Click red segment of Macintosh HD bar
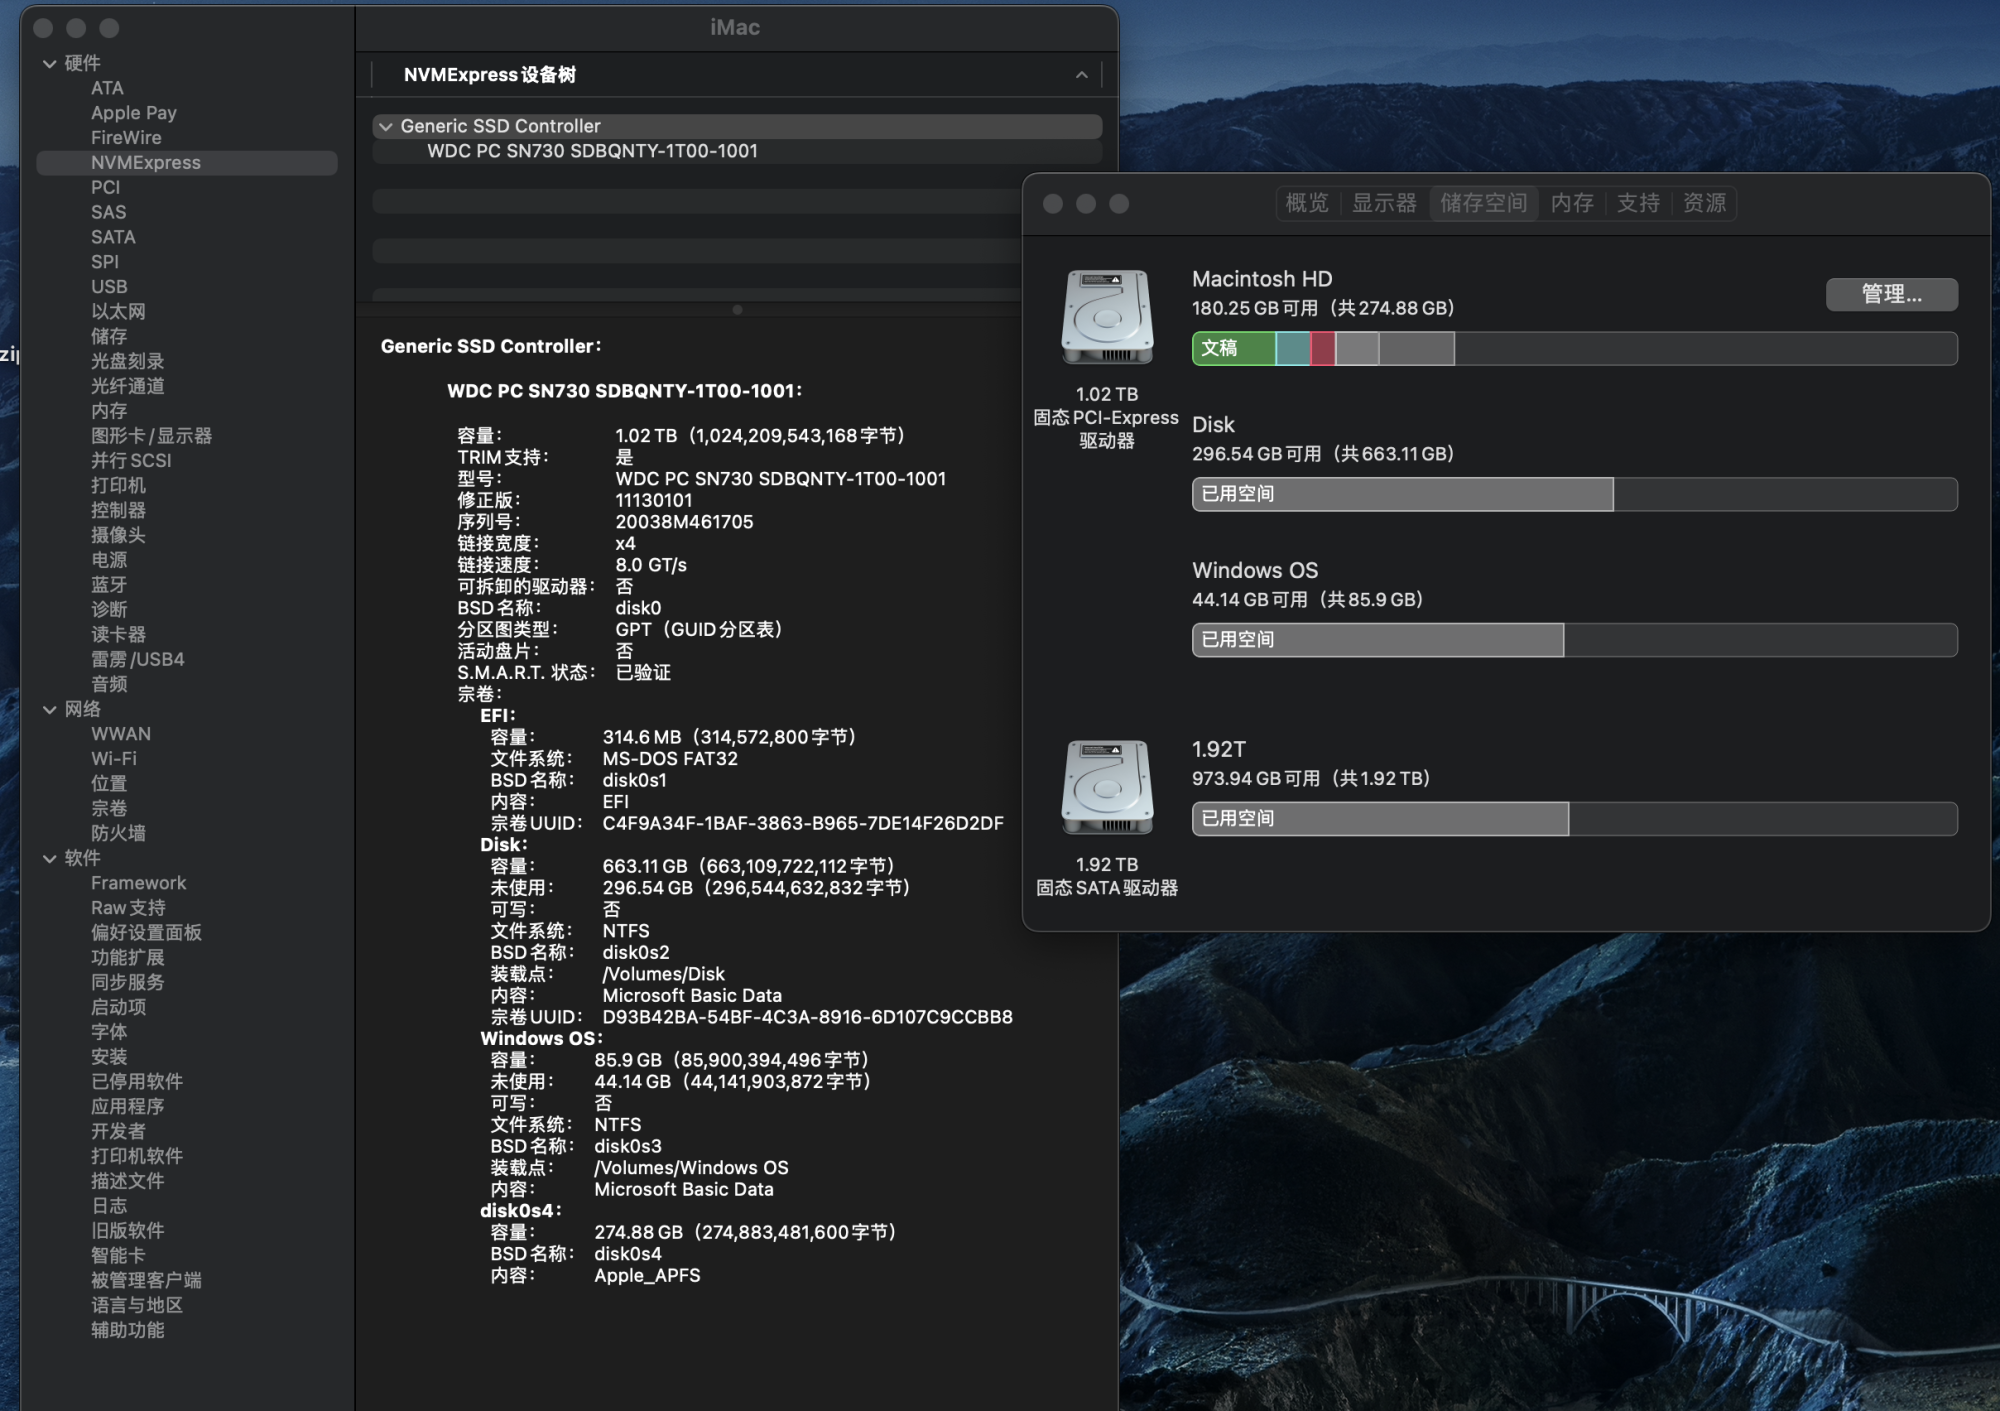The height and width of the screenshot is (1411, 2000). click(x=1322, y=348)
